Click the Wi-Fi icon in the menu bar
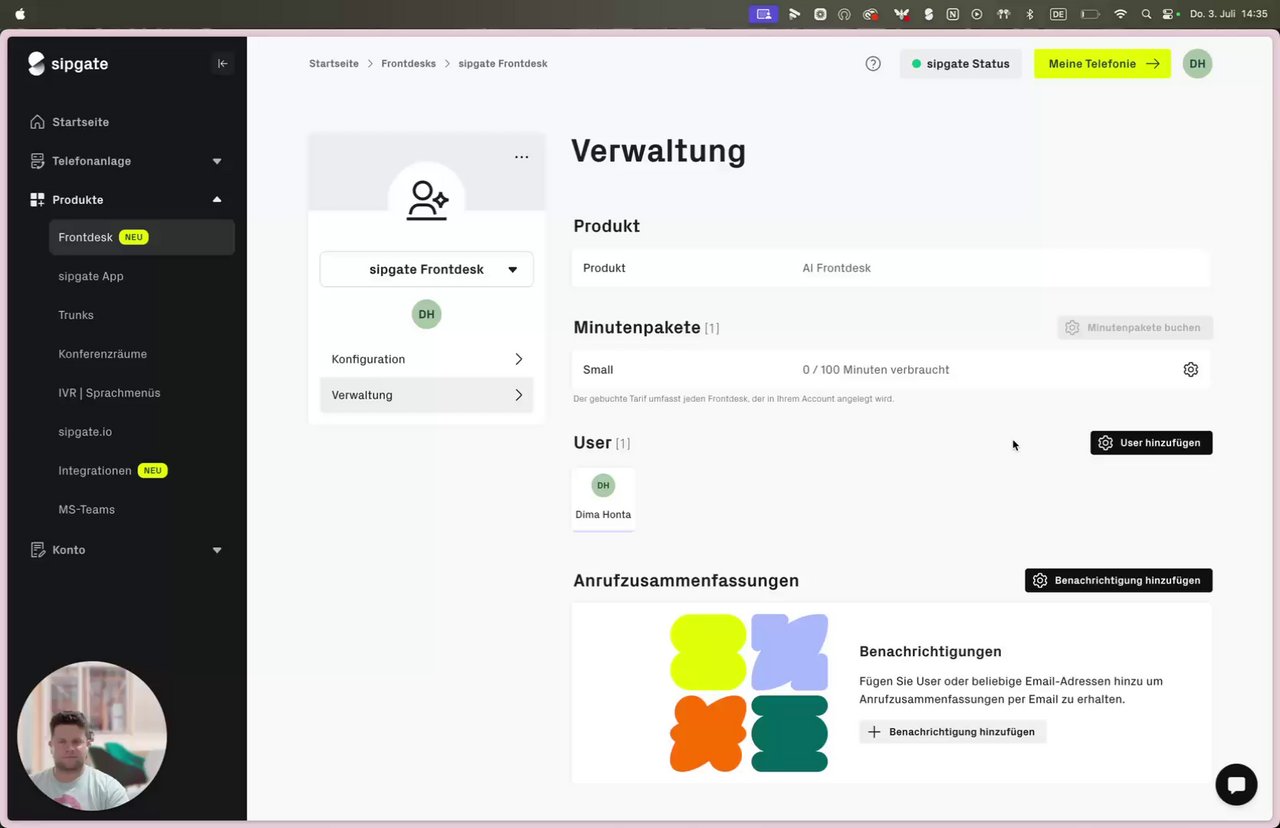The width and height of the screenshot is (1280, 828). 1120,14
